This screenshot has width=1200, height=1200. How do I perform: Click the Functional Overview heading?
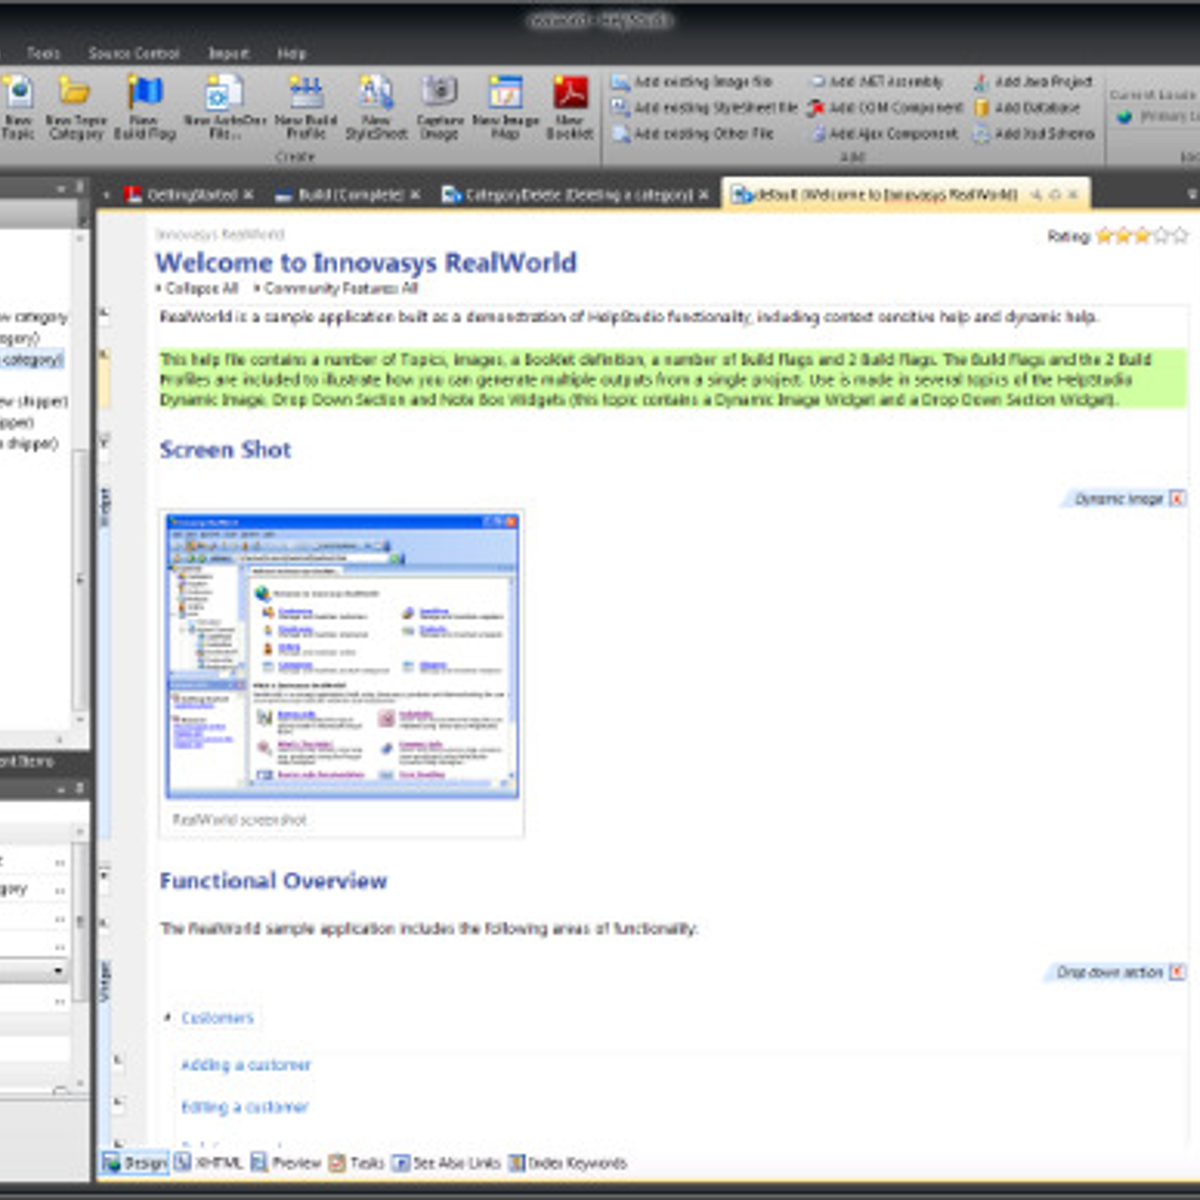273,881
